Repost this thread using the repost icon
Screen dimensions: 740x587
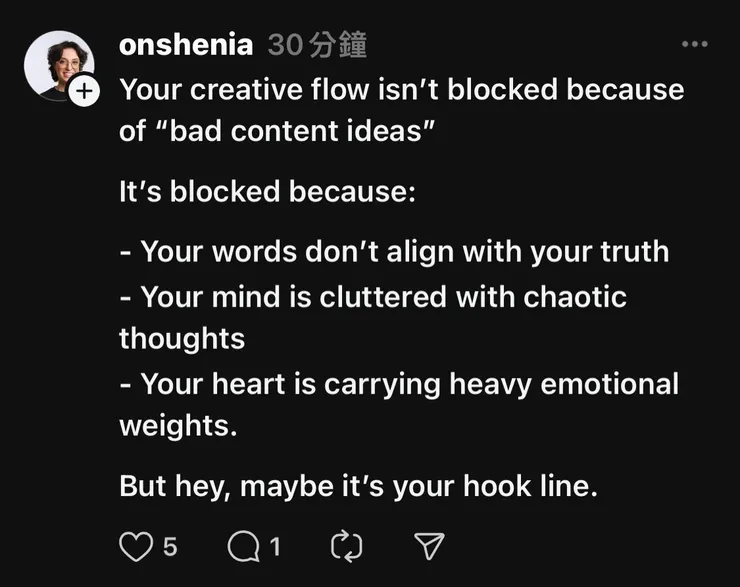pyautogui.click(x=343, y=545)
